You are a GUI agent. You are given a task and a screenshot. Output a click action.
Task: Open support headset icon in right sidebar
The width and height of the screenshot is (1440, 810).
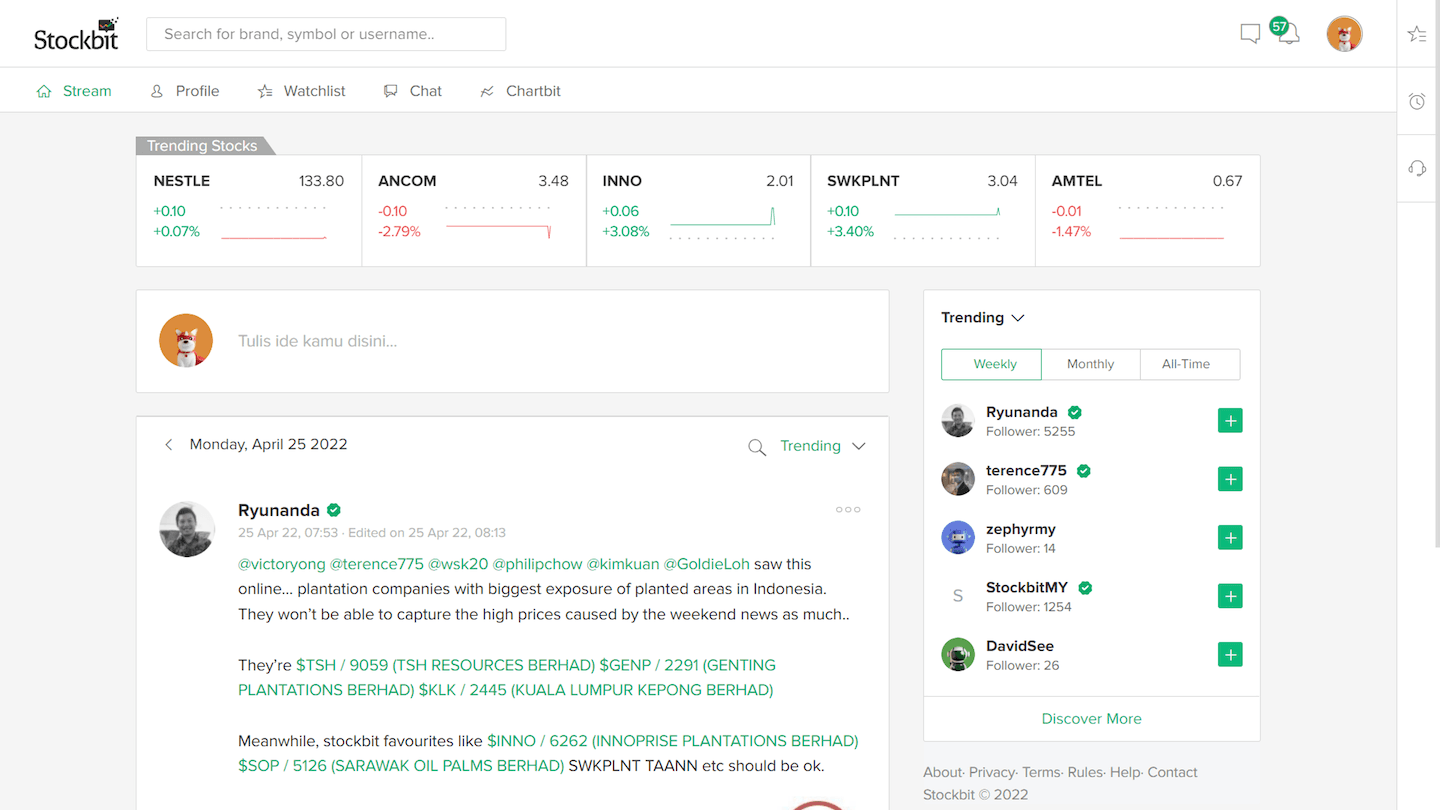[1416, 168]
